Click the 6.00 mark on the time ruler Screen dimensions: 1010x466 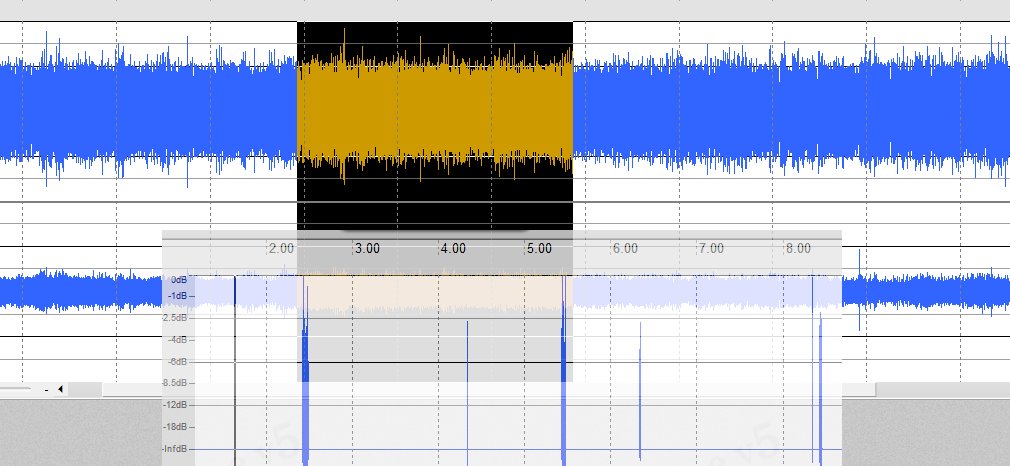tap(625, 248)
